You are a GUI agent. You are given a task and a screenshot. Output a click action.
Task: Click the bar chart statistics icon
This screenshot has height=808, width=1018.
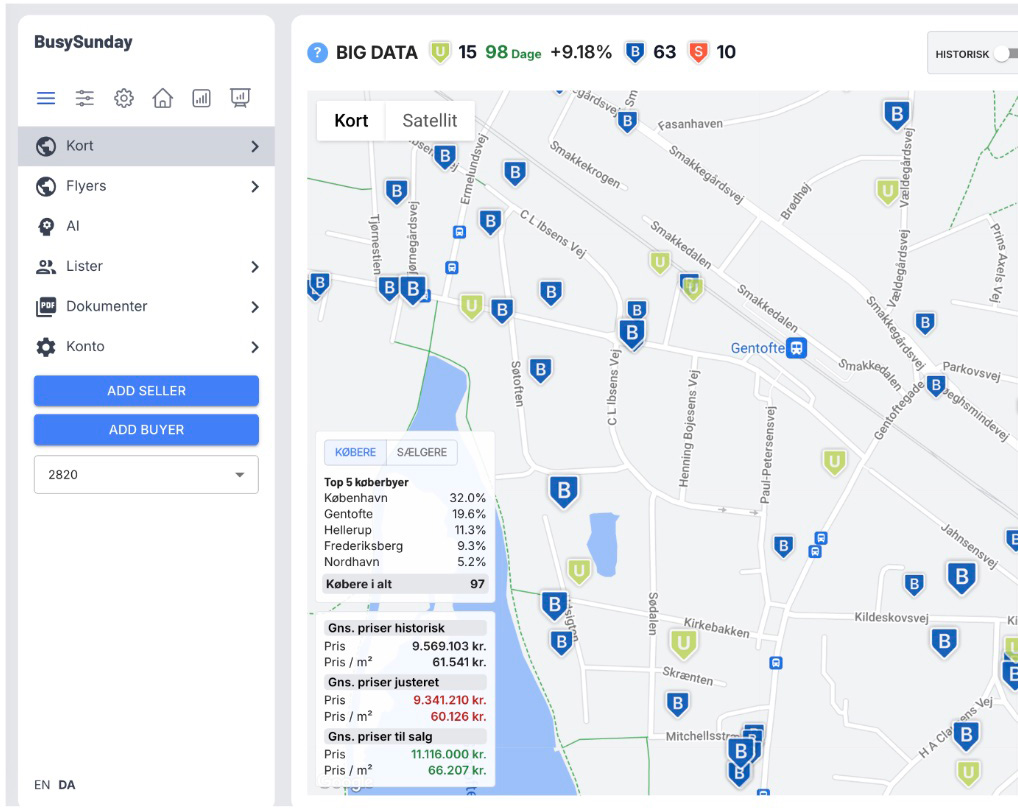pos(201,98)
